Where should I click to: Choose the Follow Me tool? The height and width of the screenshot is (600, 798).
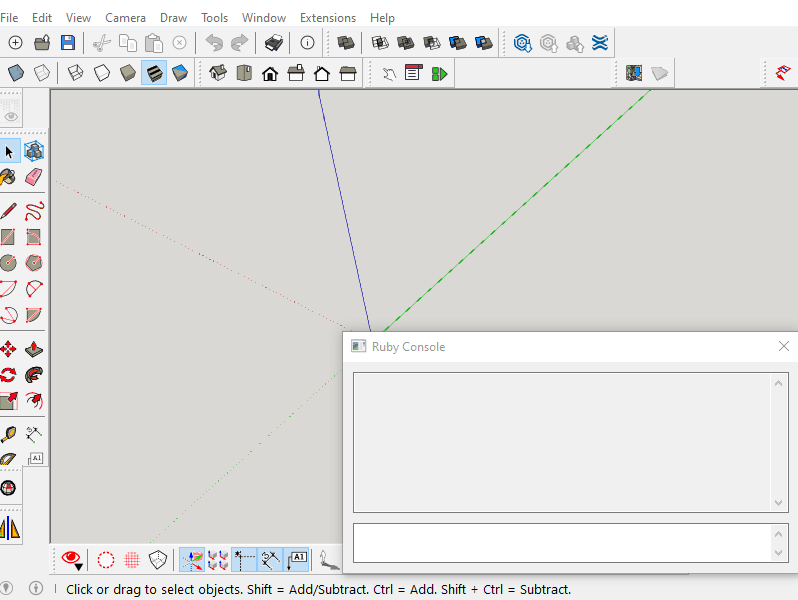click(34, 375)
